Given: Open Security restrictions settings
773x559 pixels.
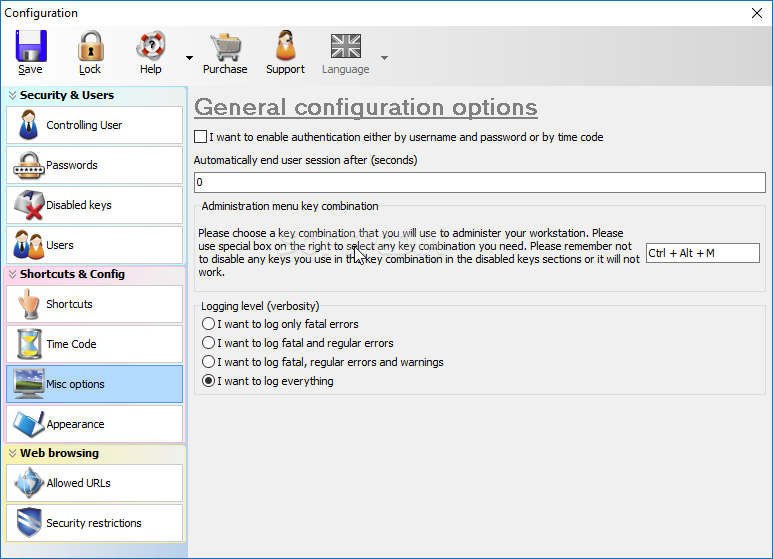Looking at the screenshot, I should point(95,523).
